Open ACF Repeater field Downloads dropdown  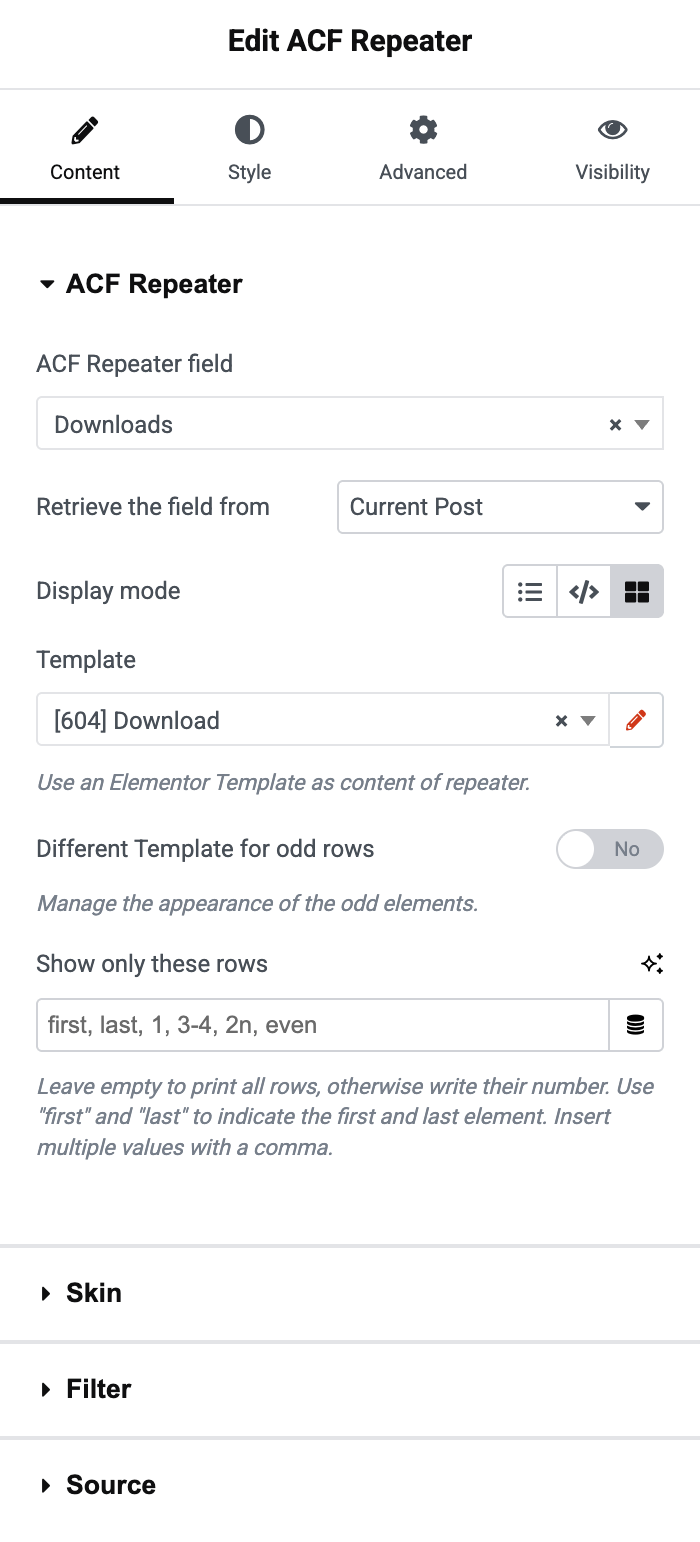pyautogui.click(x=330, y=424)
